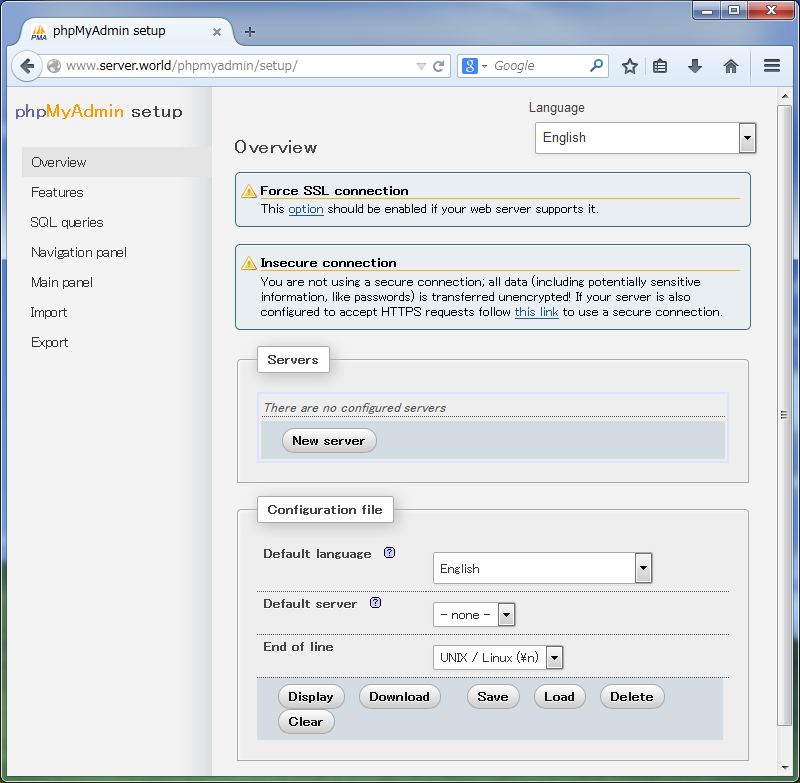The image size is (800, 783).
Task: Open a new tab with plus button
Action: (x=249, y=32)
